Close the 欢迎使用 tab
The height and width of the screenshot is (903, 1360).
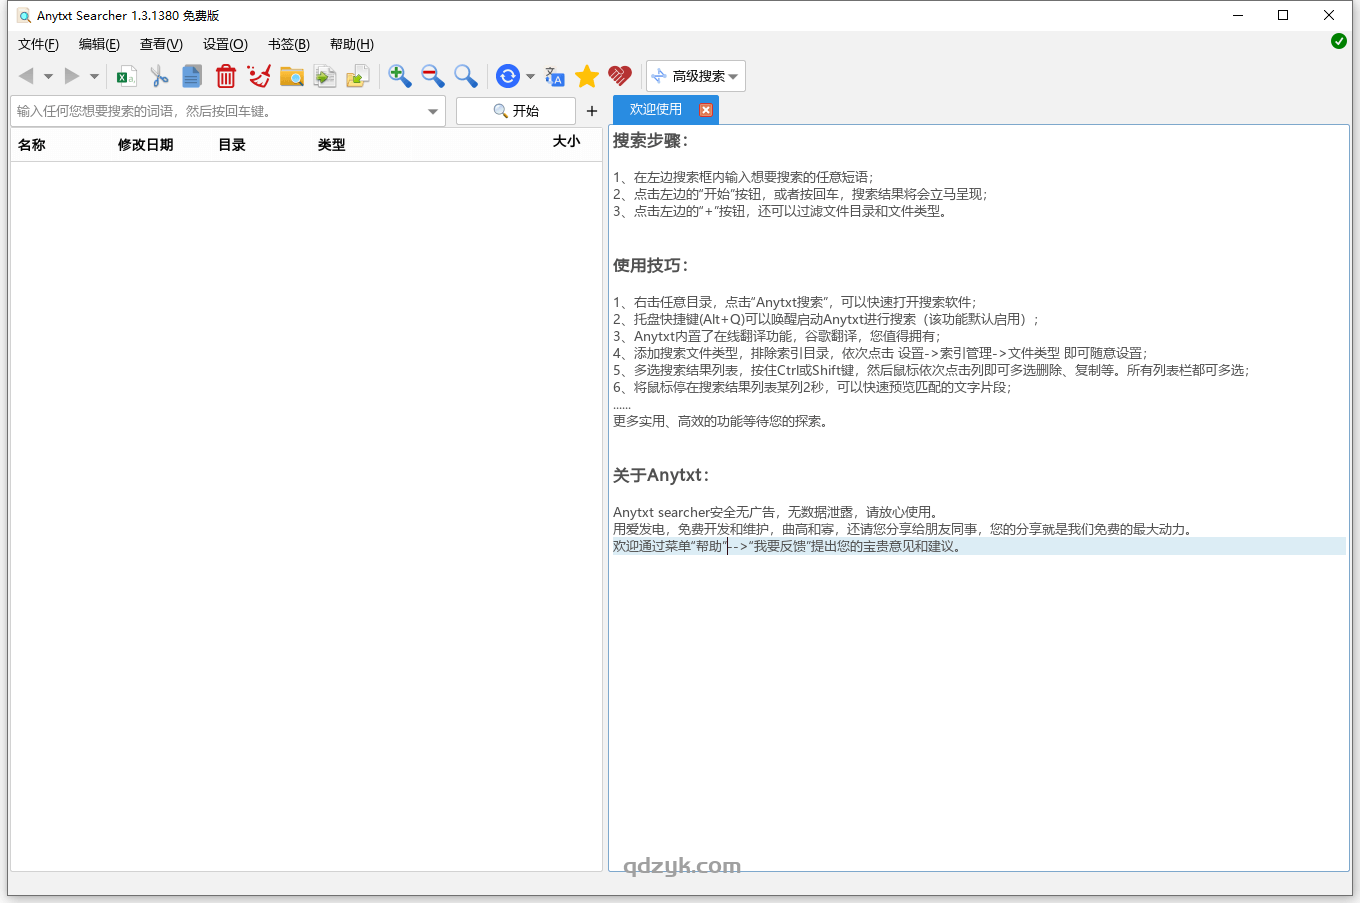point(708,109)
